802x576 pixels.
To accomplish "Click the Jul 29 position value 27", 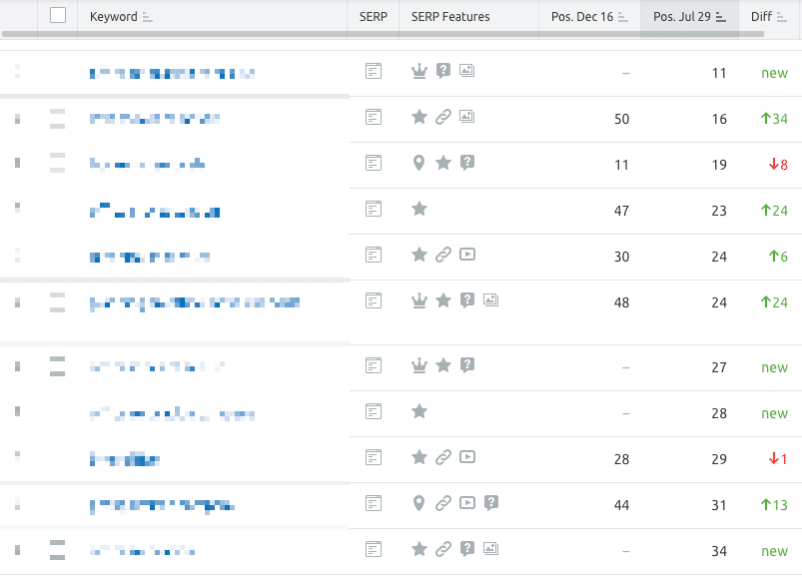I will [719, 368].
